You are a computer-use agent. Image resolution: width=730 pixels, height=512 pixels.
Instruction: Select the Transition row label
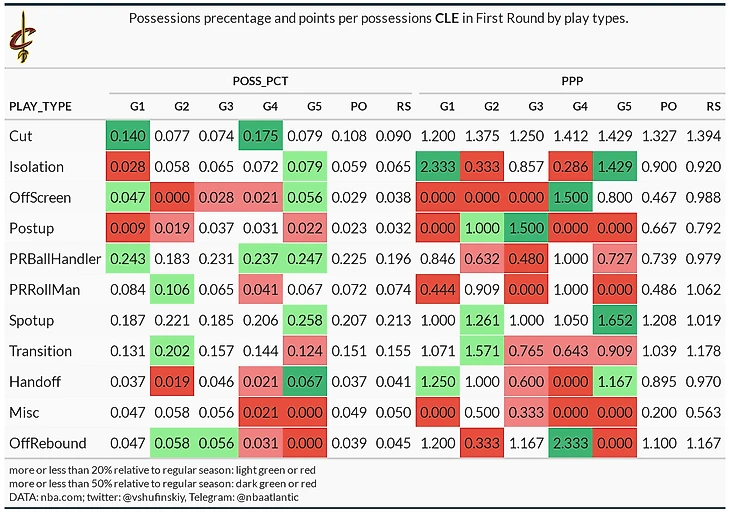40,351
